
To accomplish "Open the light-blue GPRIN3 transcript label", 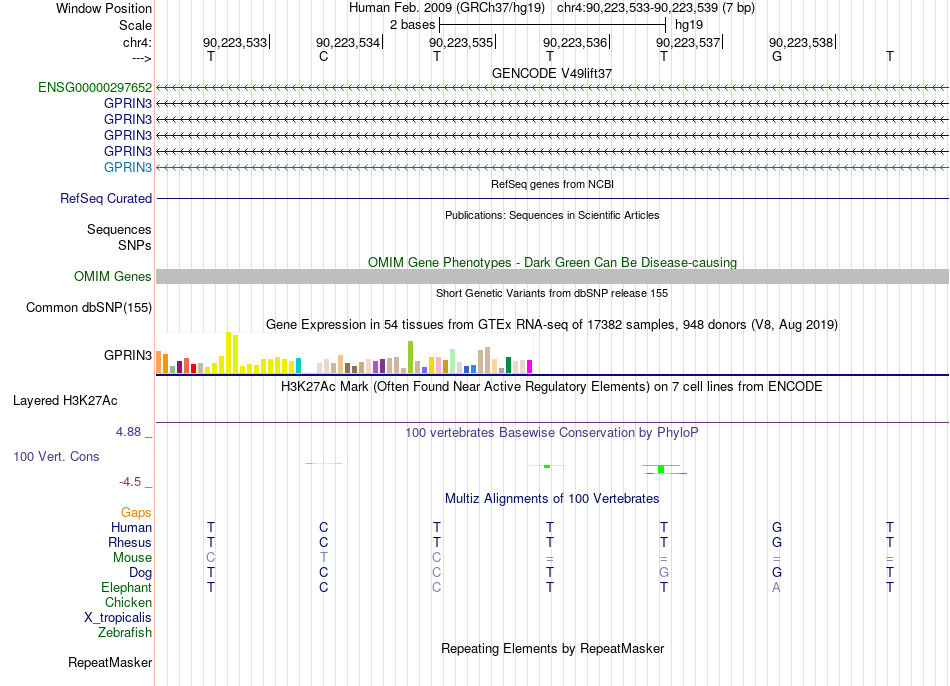I will (128, 167).
